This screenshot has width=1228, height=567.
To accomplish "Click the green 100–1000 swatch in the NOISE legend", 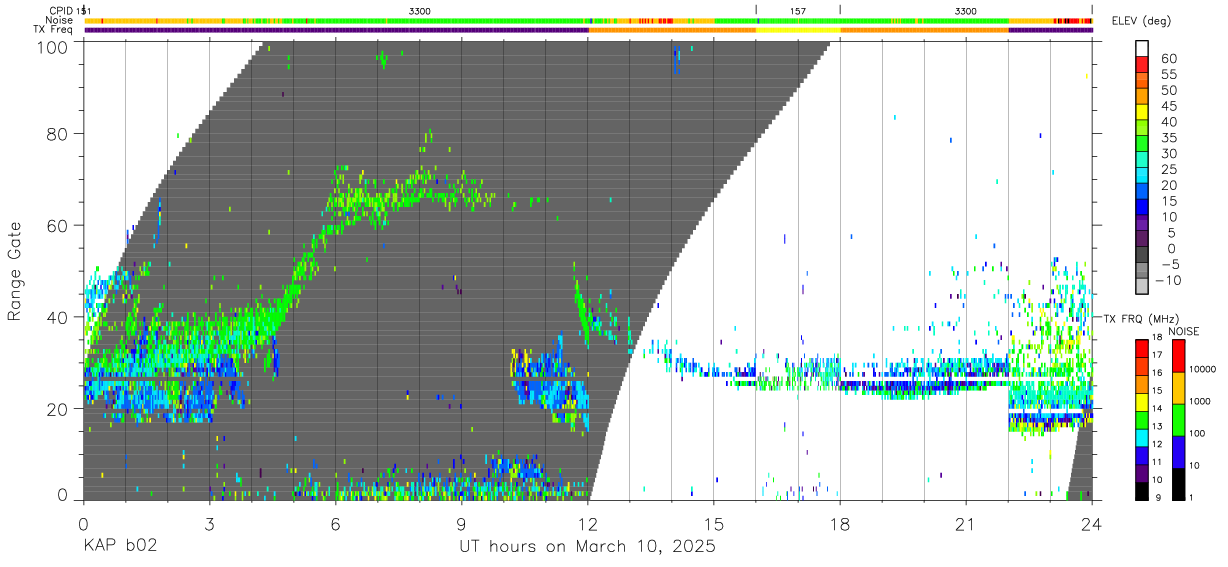I will (1177, 418).
